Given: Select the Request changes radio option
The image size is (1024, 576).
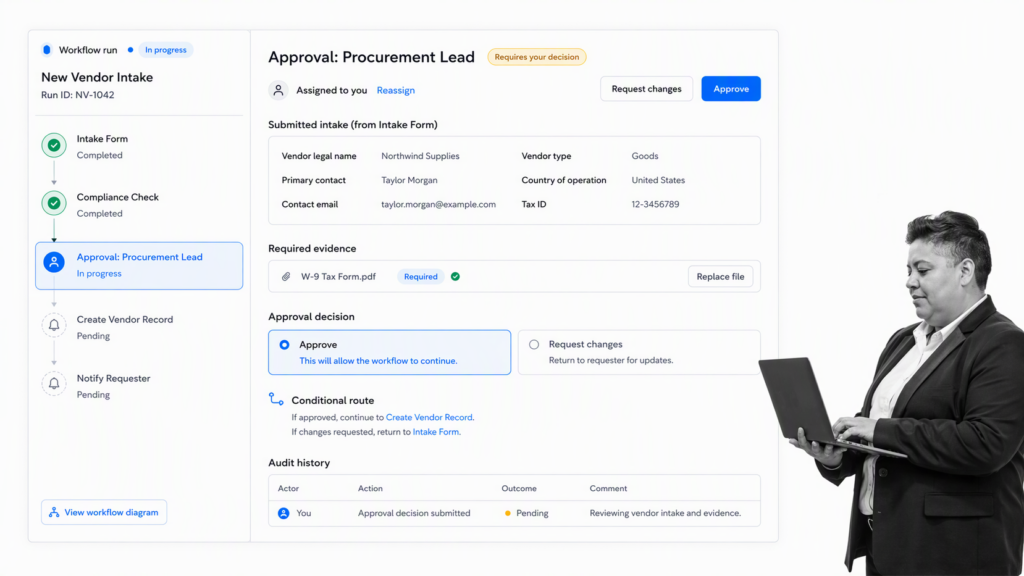Looking at the screenshot, I should pyautogui.click(x=534, y=344).
